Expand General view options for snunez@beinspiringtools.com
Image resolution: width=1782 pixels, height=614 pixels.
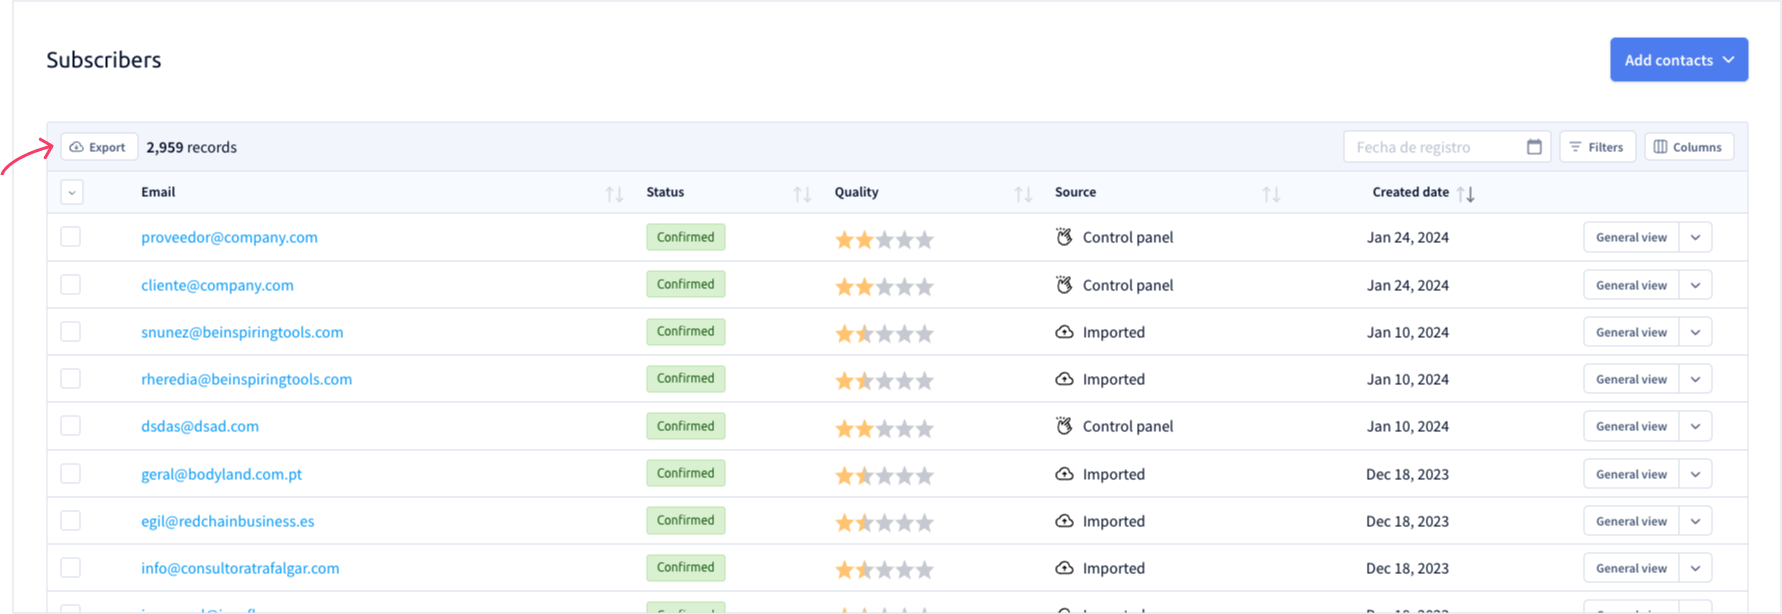tap(1696, 332)
